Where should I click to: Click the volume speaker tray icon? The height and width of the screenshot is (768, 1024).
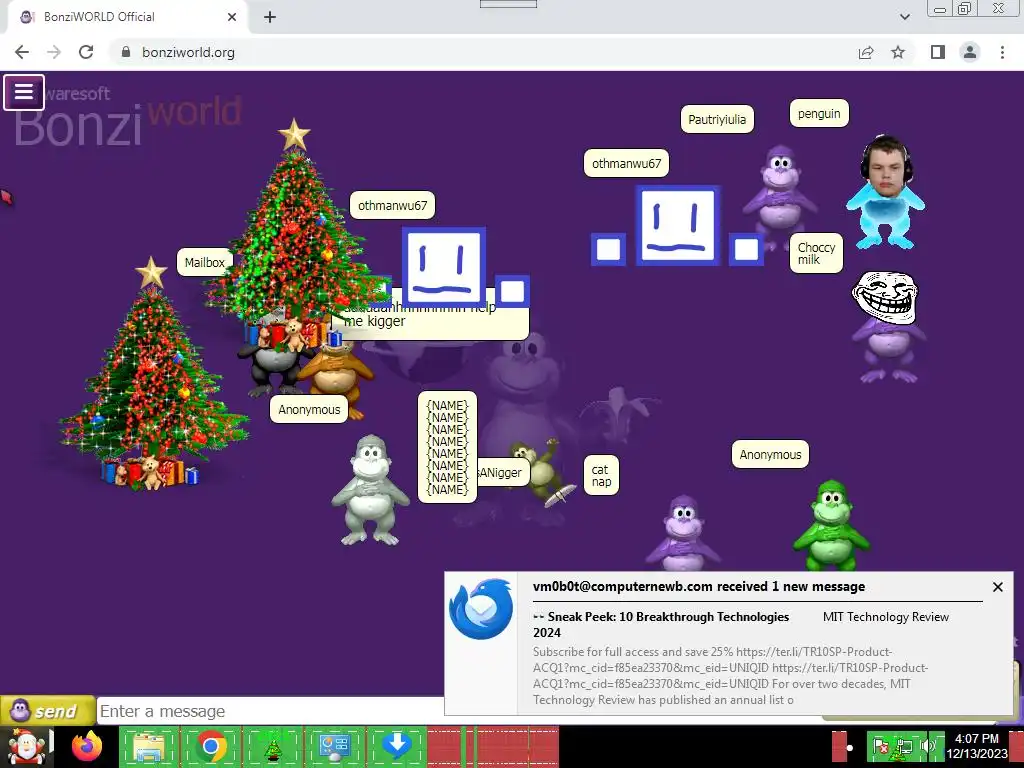point(927,746)
